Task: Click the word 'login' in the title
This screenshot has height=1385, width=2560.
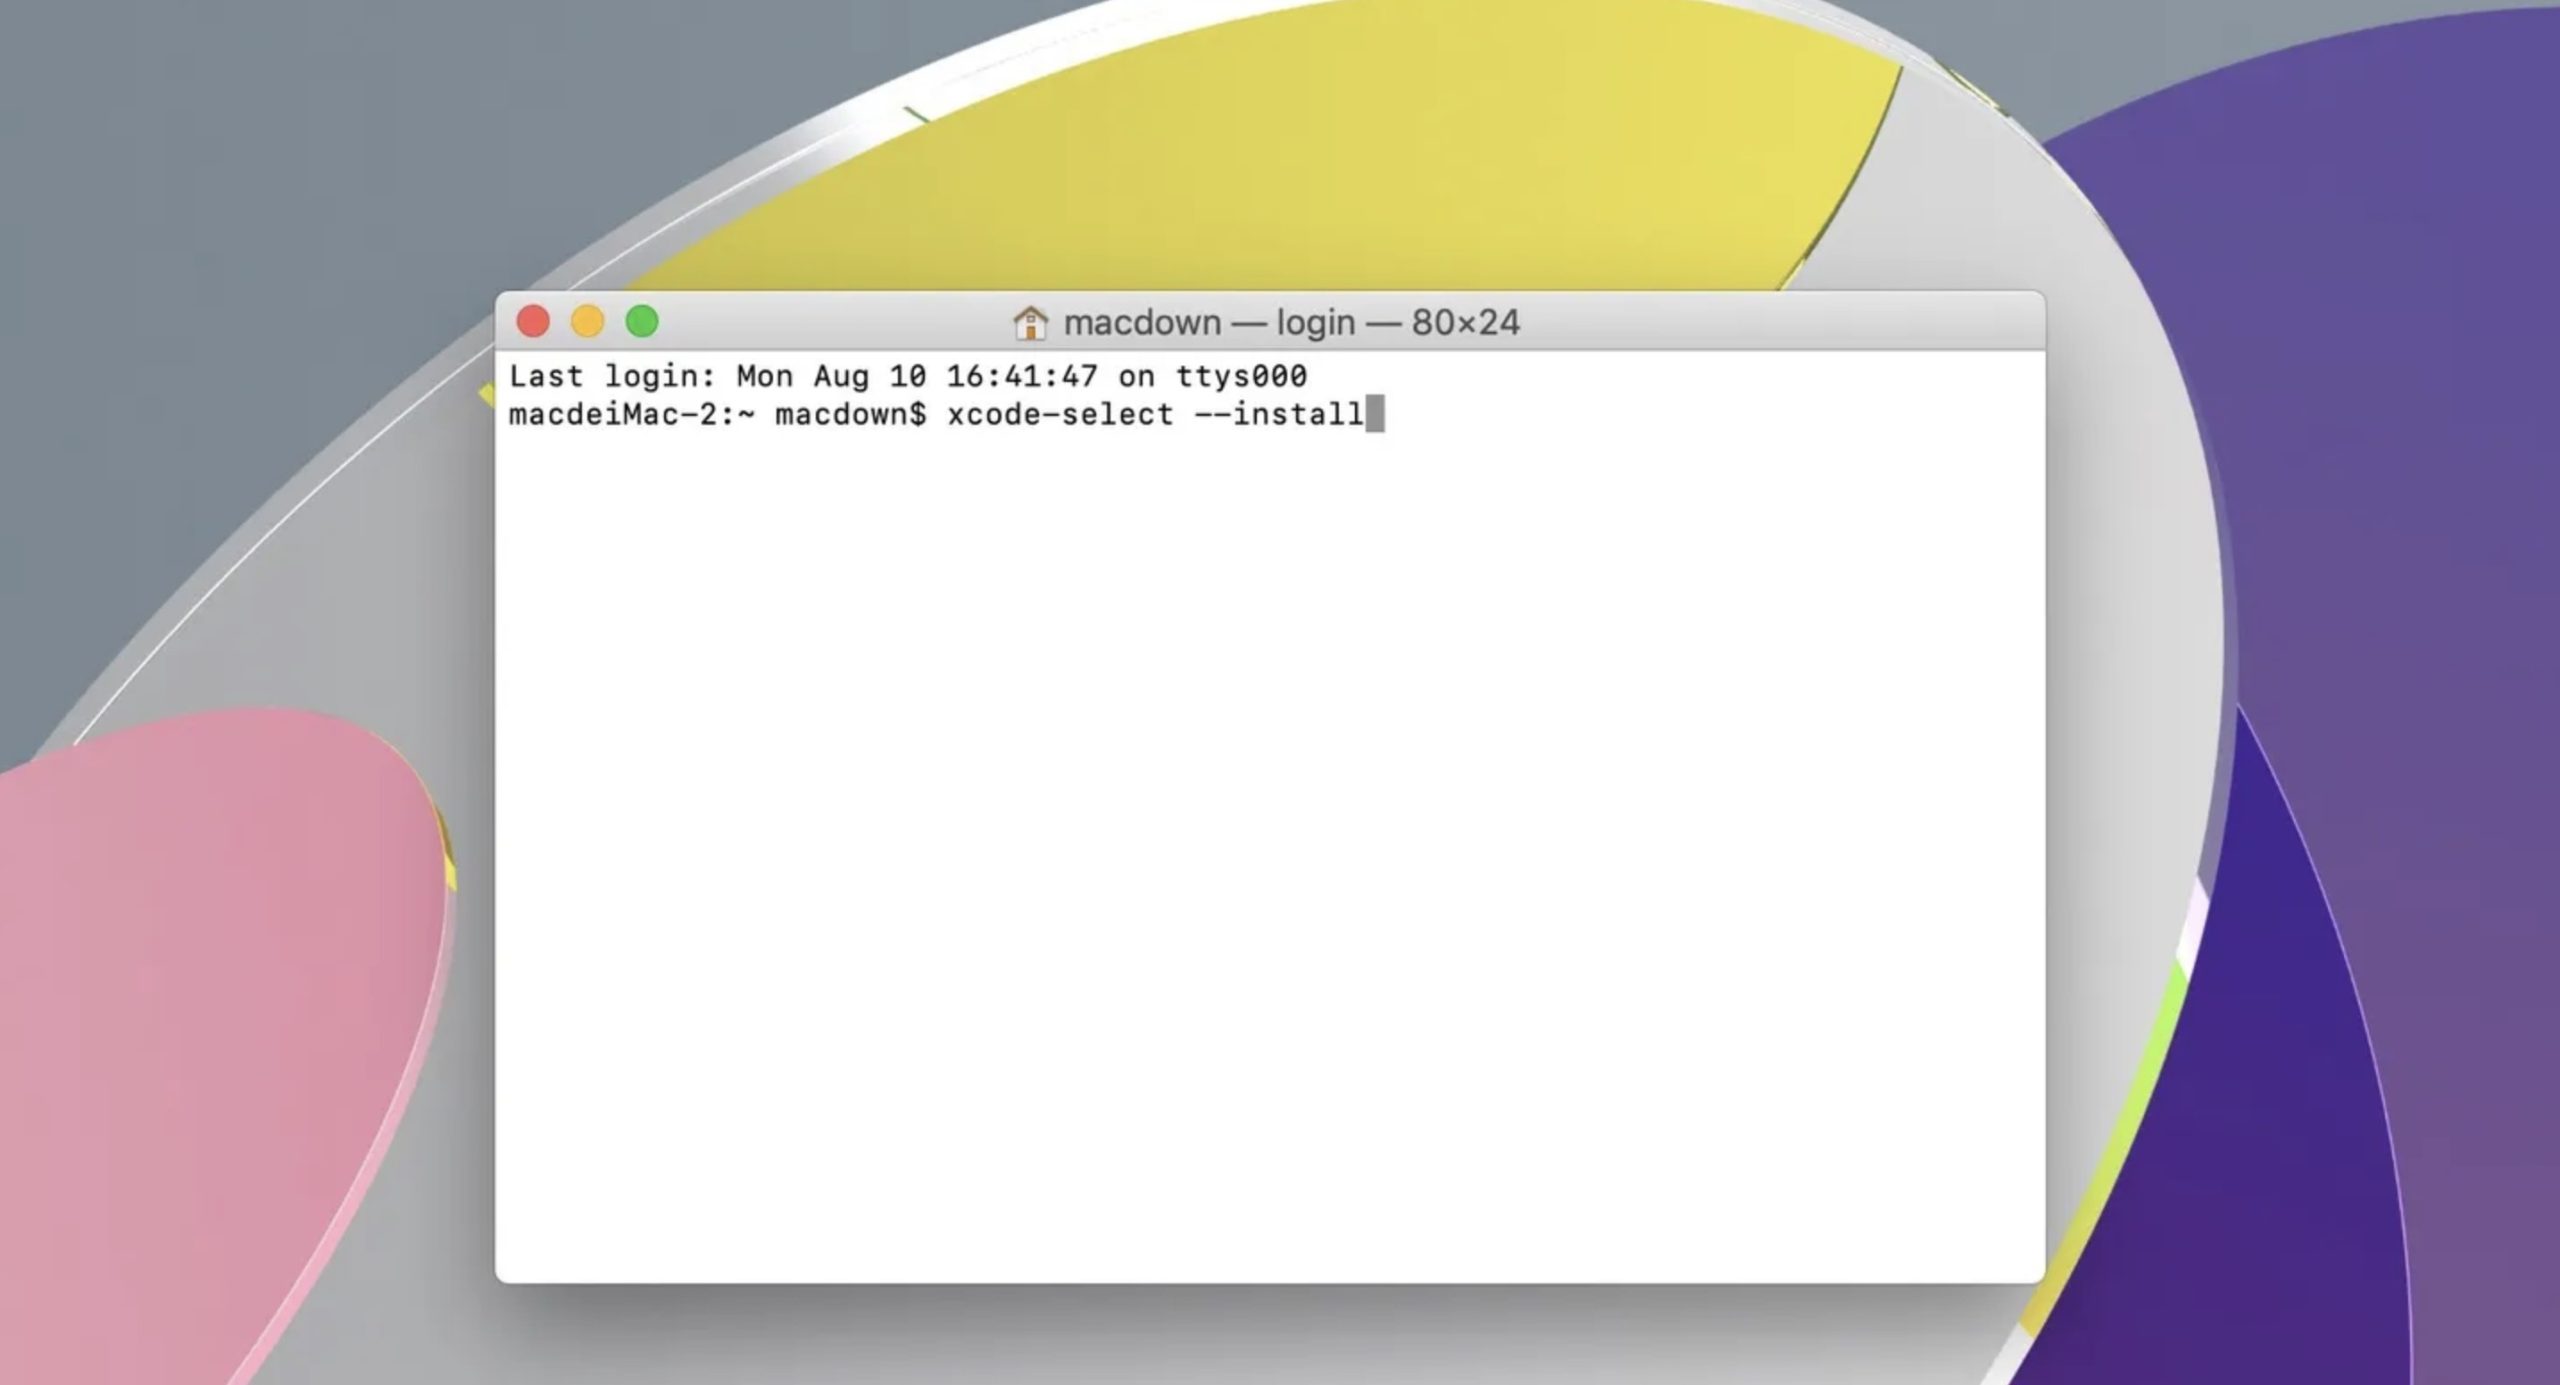Action: [1316, 323]
